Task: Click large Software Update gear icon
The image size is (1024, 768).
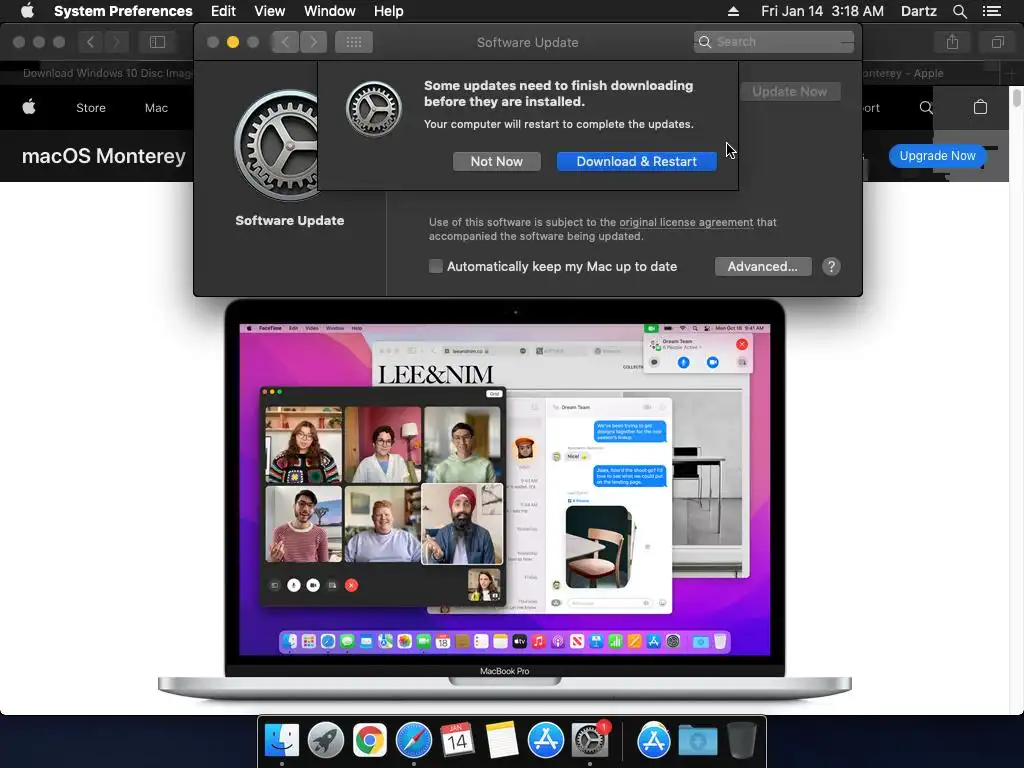Action: tap(277, 145)
